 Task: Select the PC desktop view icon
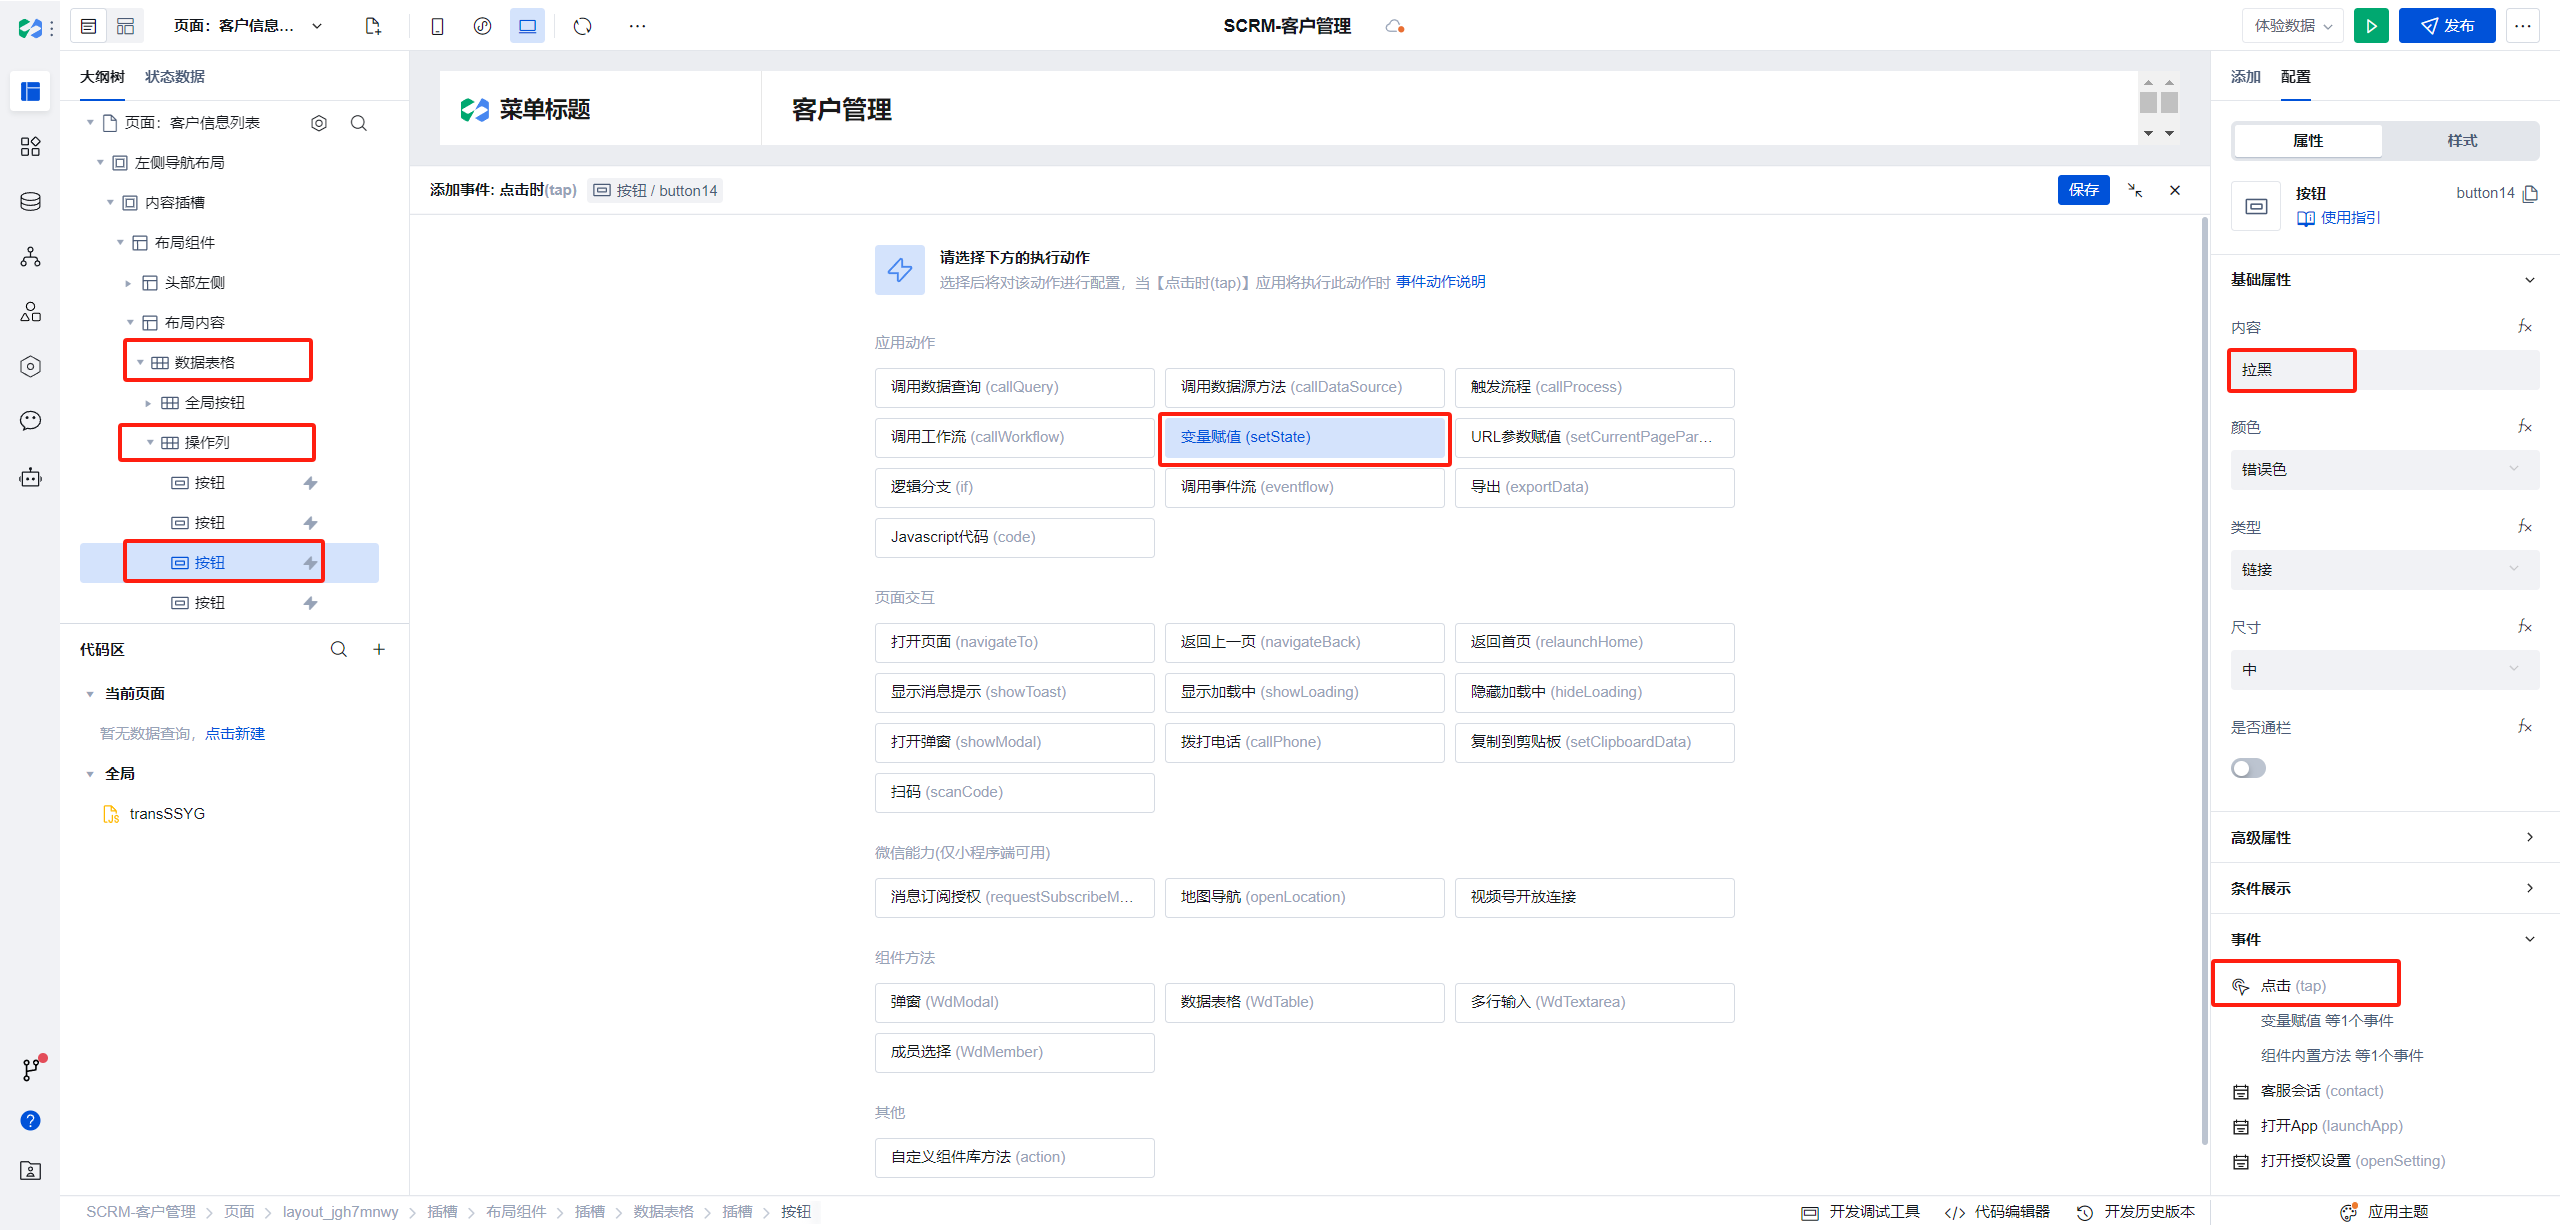(527, 26)
